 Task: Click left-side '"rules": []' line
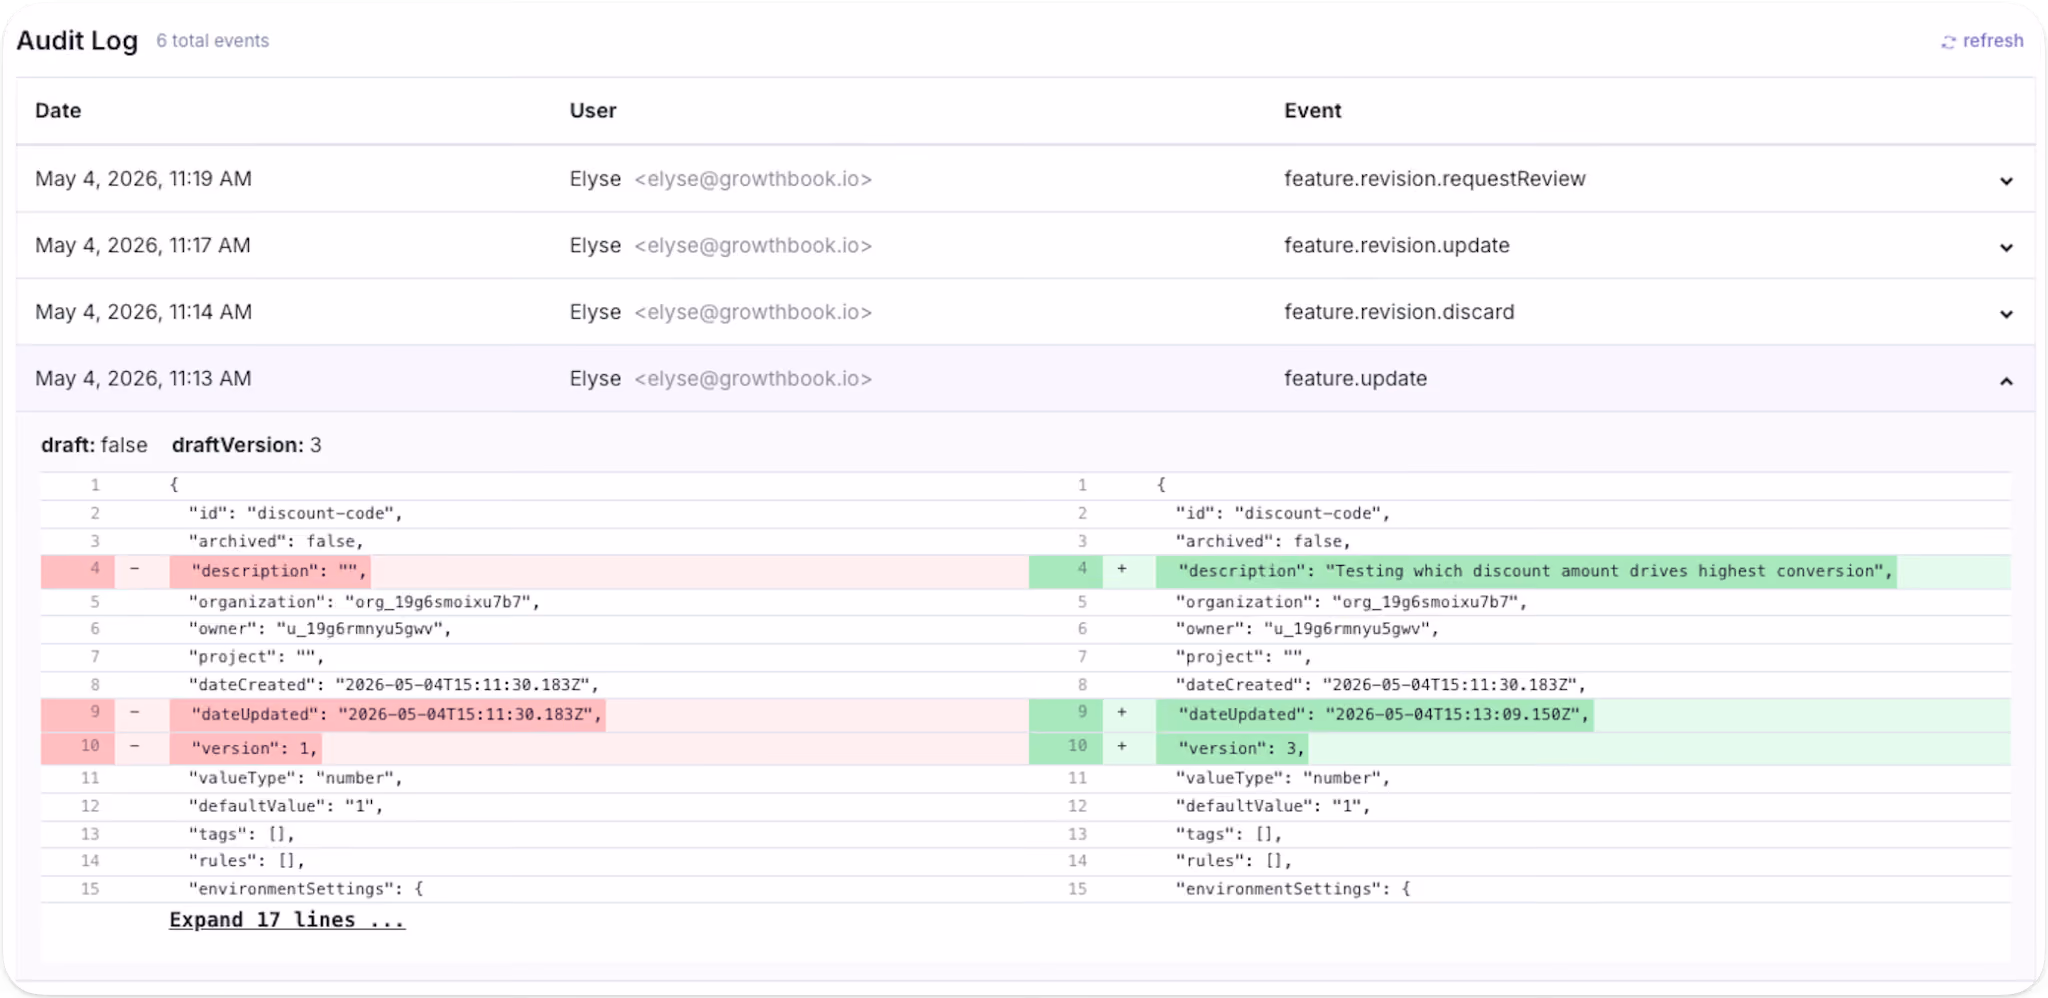point(246,861)
